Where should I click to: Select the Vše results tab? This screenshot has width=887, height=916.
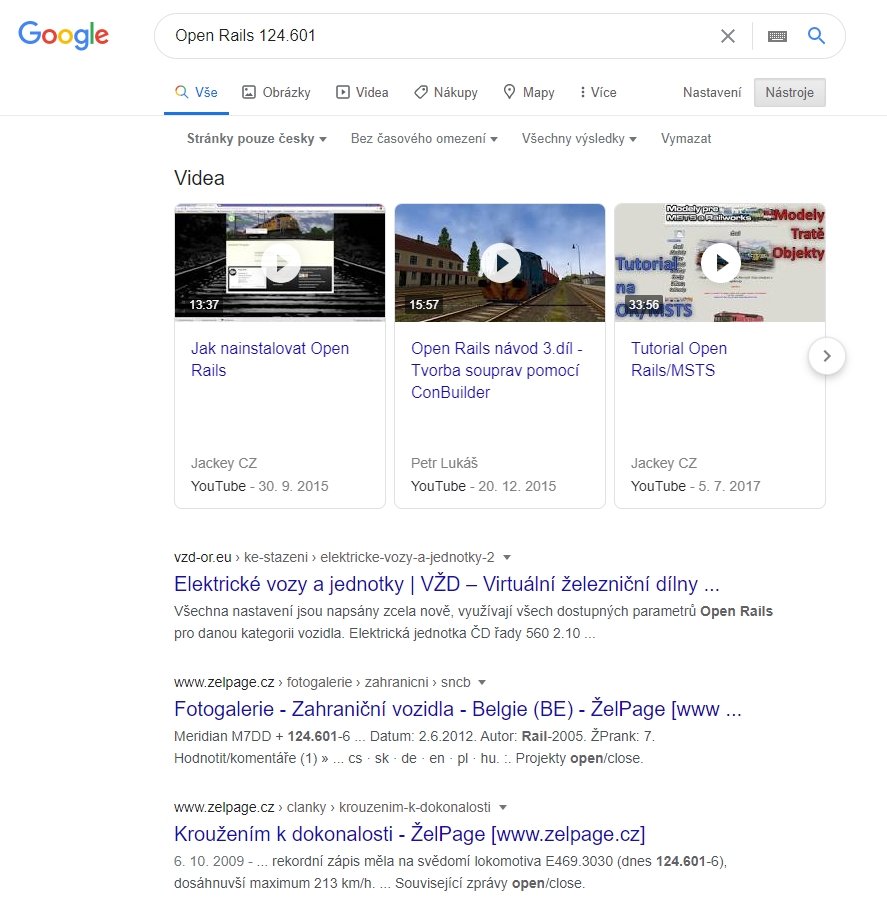tap(196, 92)
